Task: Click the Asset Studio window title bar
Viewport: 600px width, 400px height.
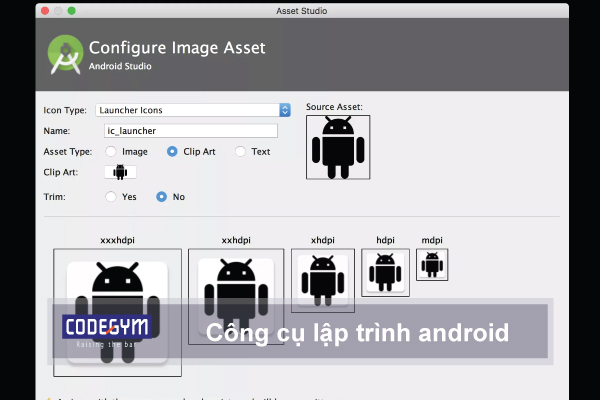Action: point(300,10)
